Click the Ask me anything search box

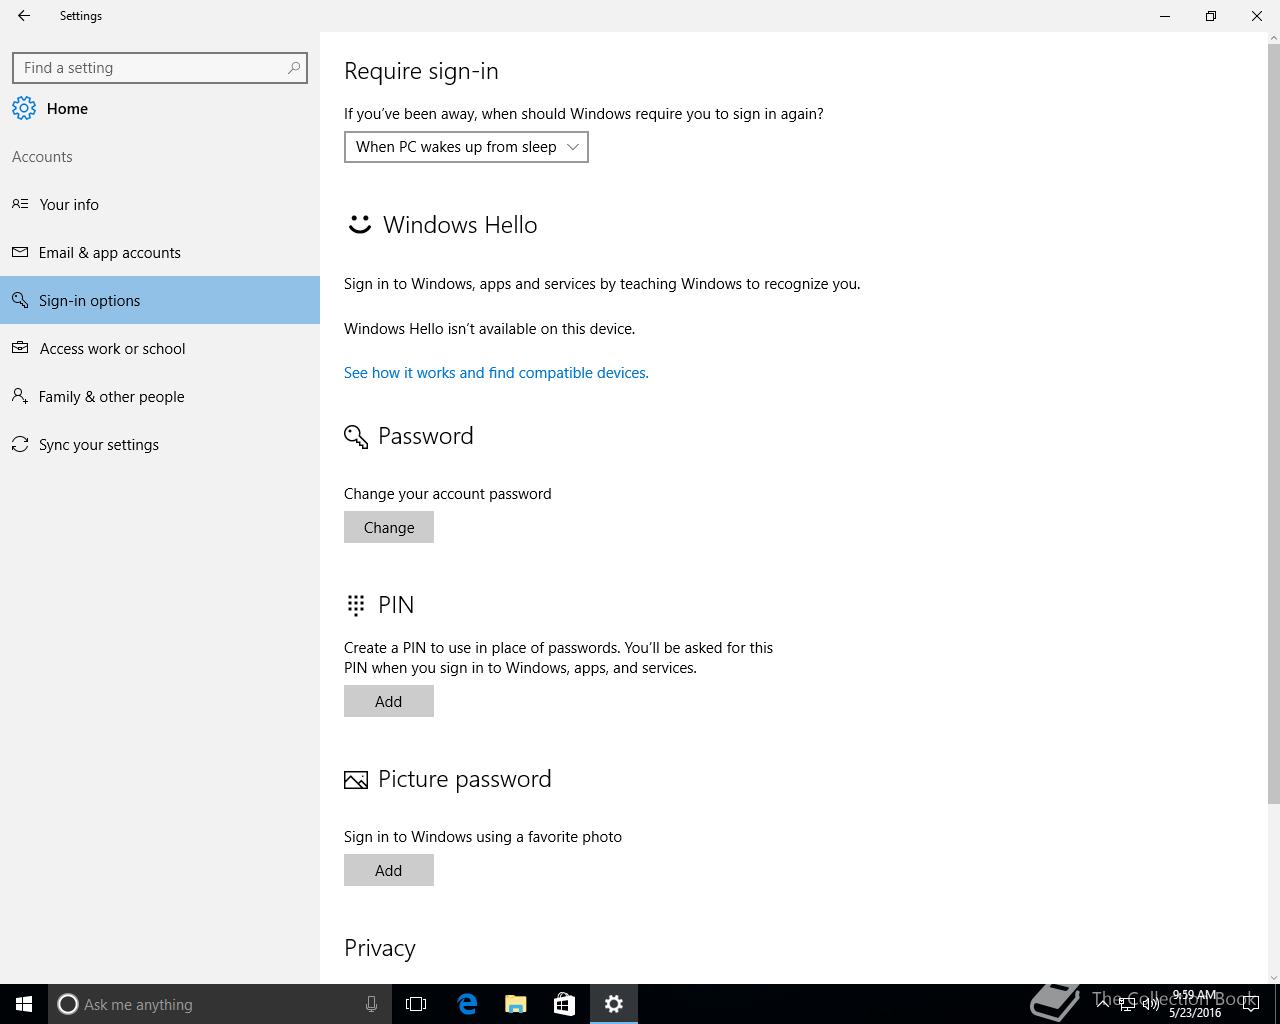click(220, 1004)
